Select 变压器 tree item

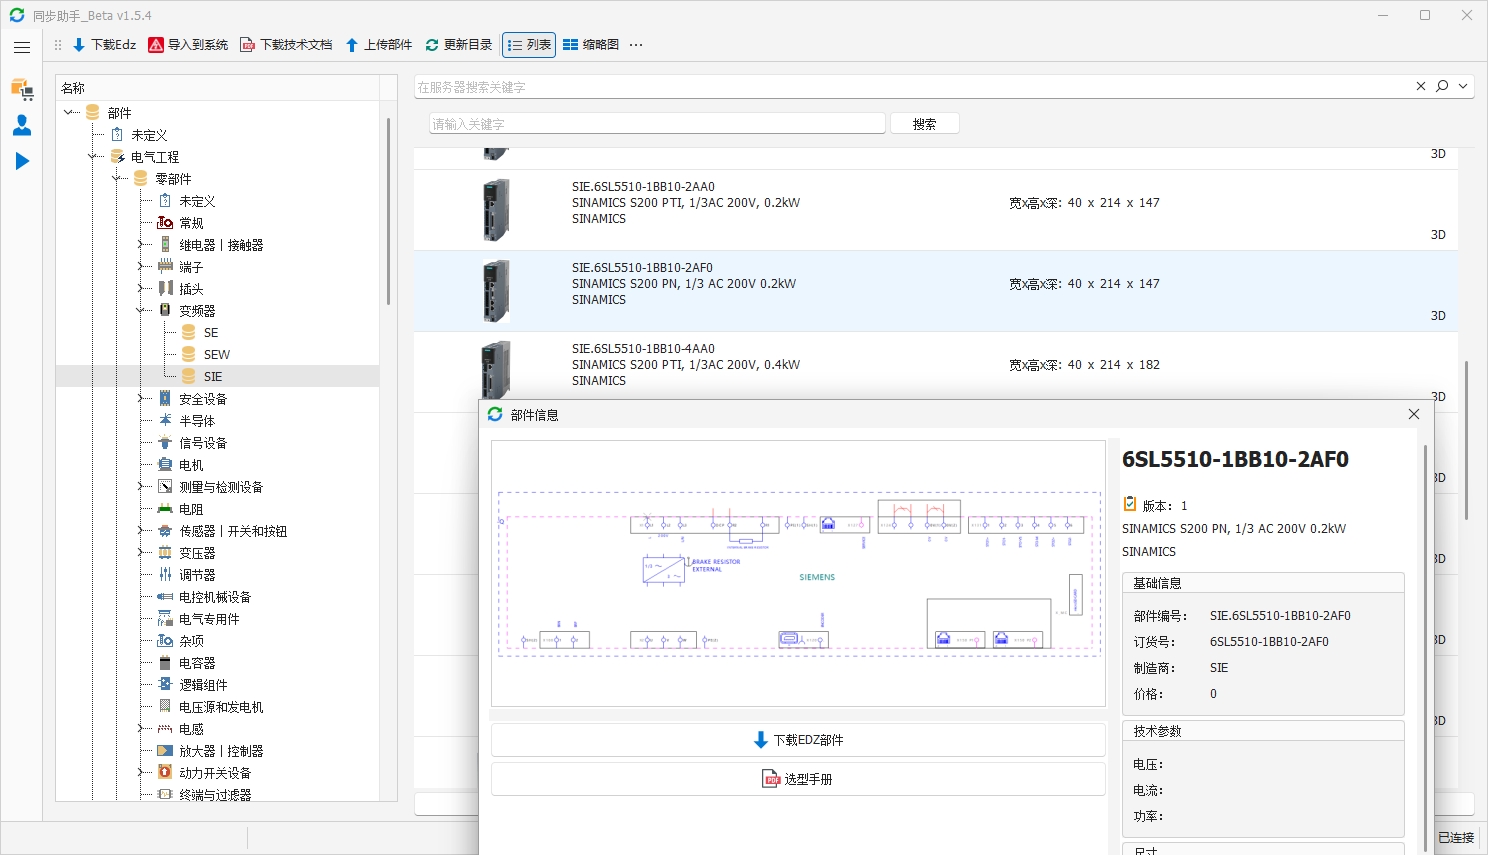pyautogui.click(x=197, y=552)
